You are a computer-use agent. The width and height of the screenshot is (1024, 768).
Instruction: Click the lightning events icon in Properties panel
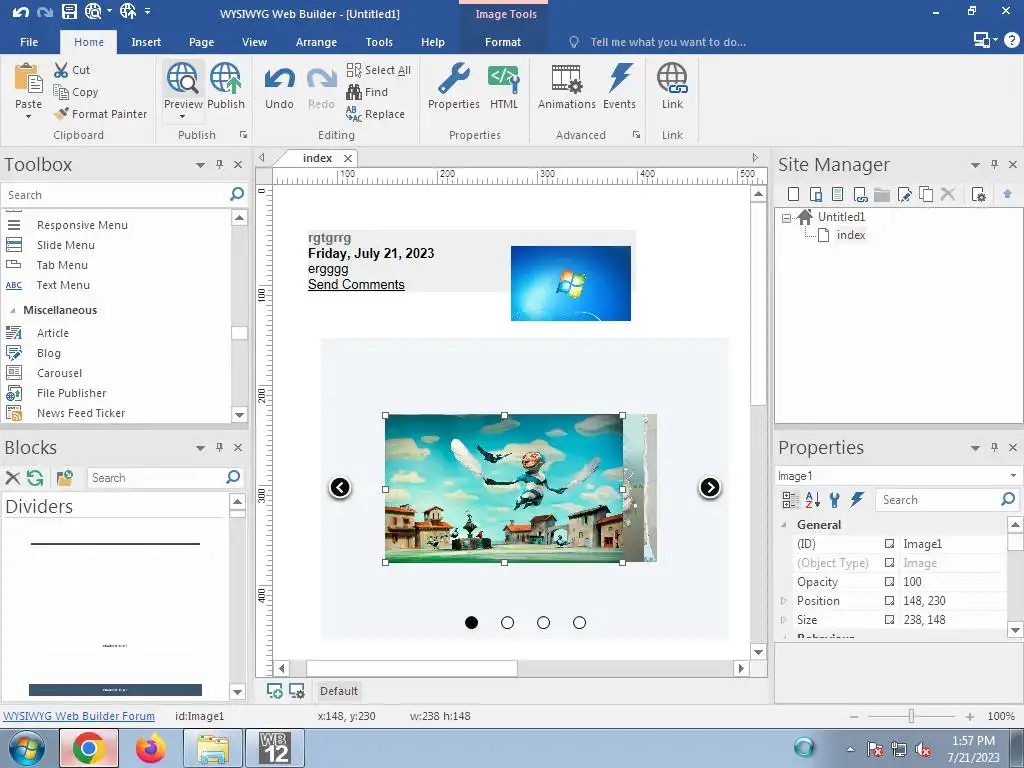click(x=857, y=500)
